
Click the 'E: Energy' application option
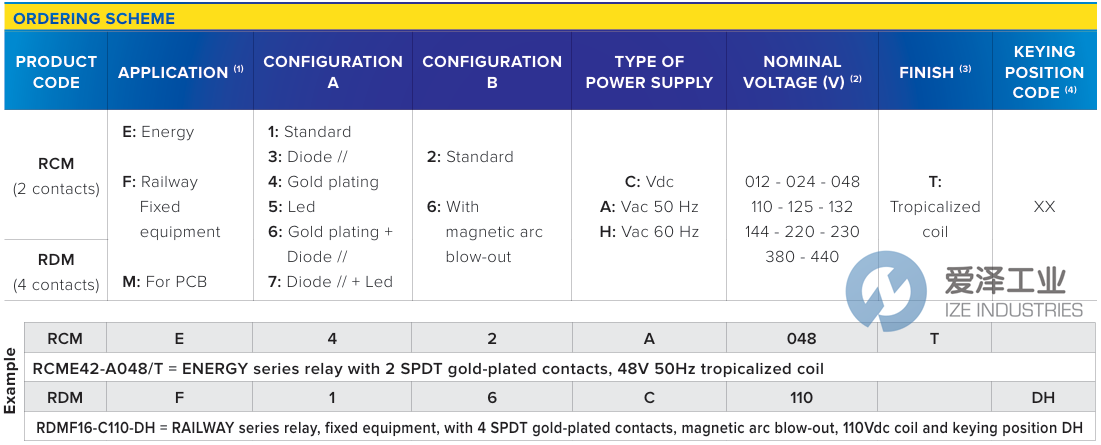click(x=158, y=132)
